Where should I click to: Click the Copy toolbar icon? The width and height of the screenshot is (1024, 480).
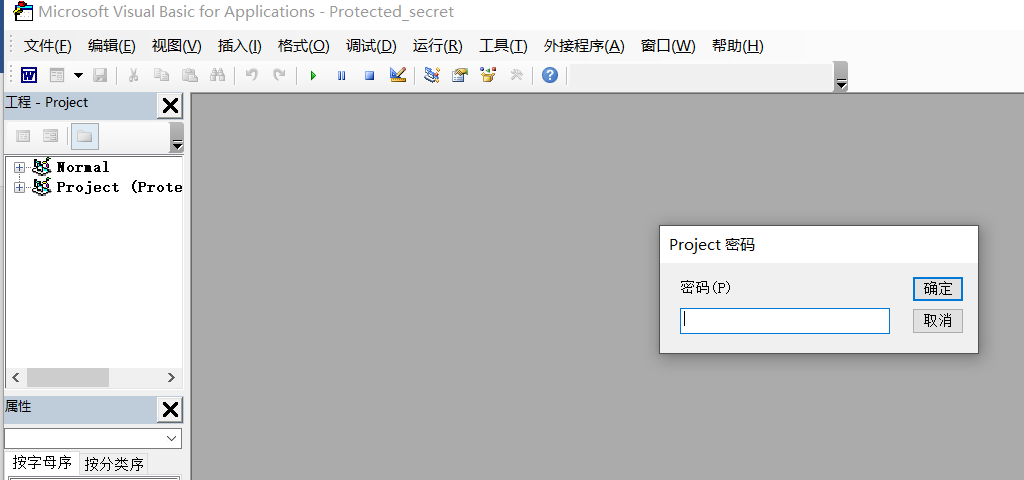pyautogui.click(x=161, y=75)
